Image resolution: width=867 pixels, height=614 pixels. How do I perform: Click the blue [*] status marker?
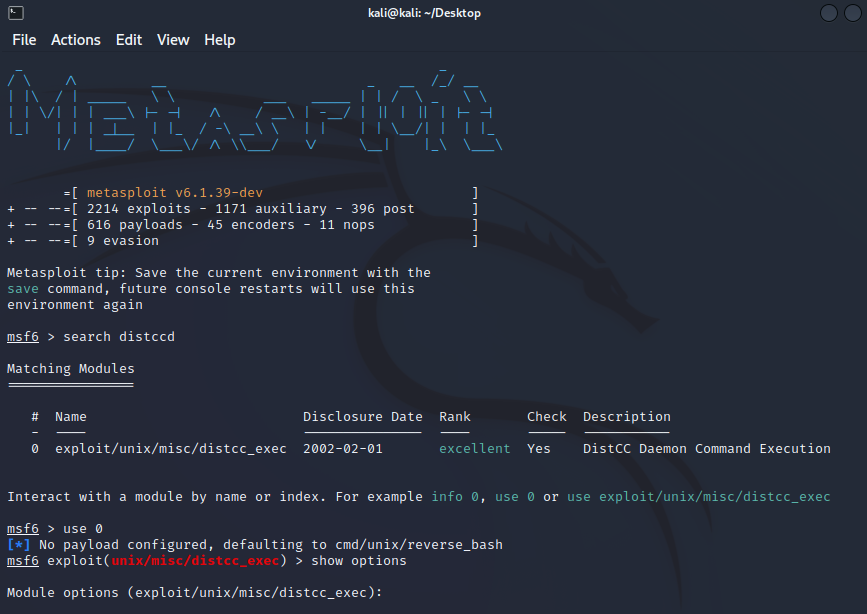tap(19, 545)
